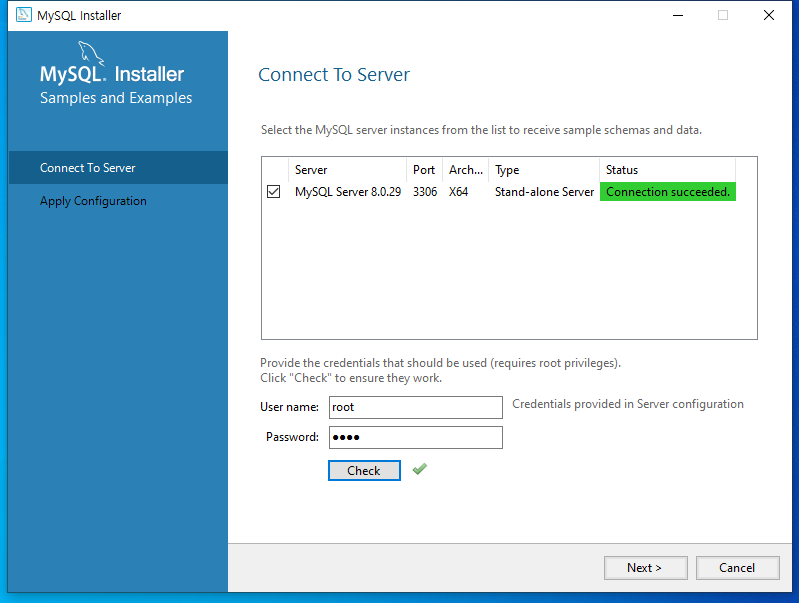Click the 'Connection succeeded.' status cell
Image resolution: width=799 pixels, height=603 pixels.
(668, 192)
